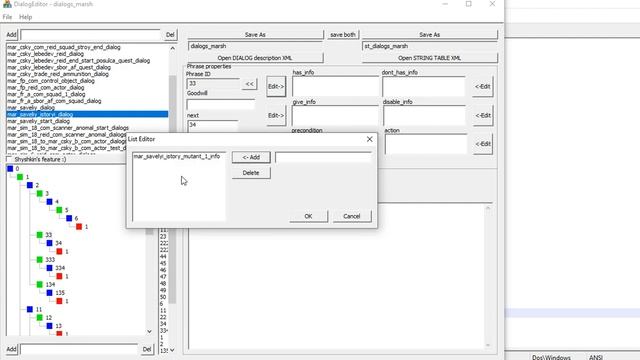Image resolution: width=640 pixels, height=360 pixels.
Task: Click the top Del button for dialogs
Action: click(x=170, y=35)
